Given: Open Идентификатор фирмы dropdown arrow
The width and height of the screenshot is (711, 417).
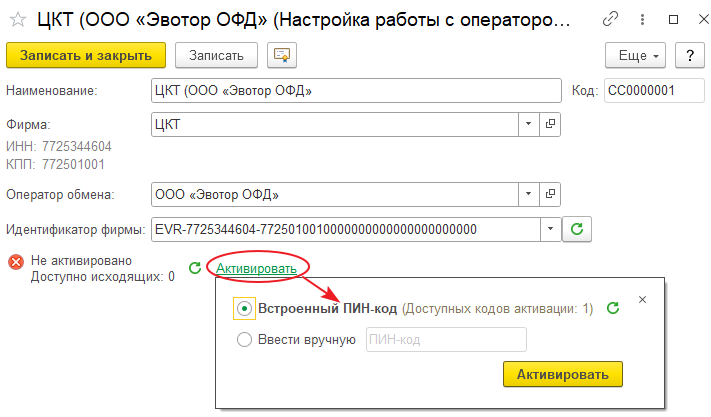Looking at the screenshot, I should [x=549, y=229].
